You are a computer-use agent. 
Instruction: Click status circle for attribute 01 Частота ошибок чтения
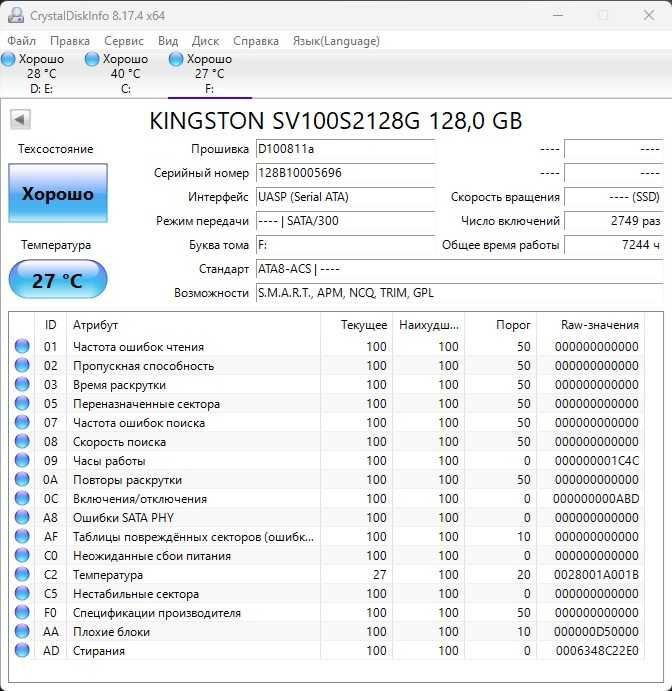pos(22,346)
